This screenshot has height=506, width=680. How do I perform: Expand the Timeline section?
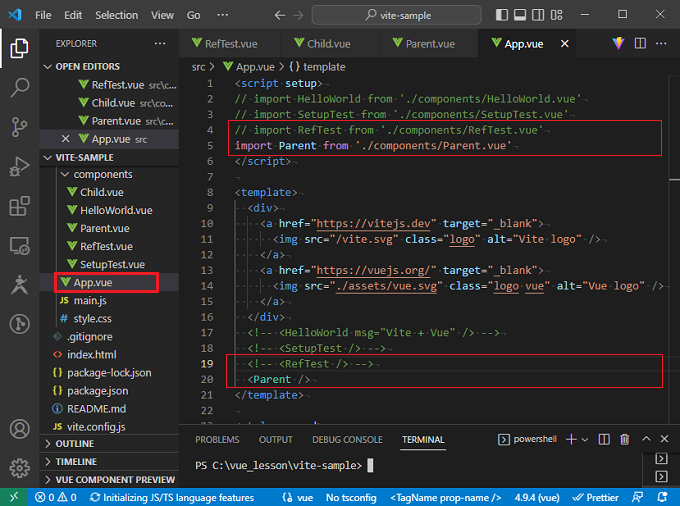109,461
